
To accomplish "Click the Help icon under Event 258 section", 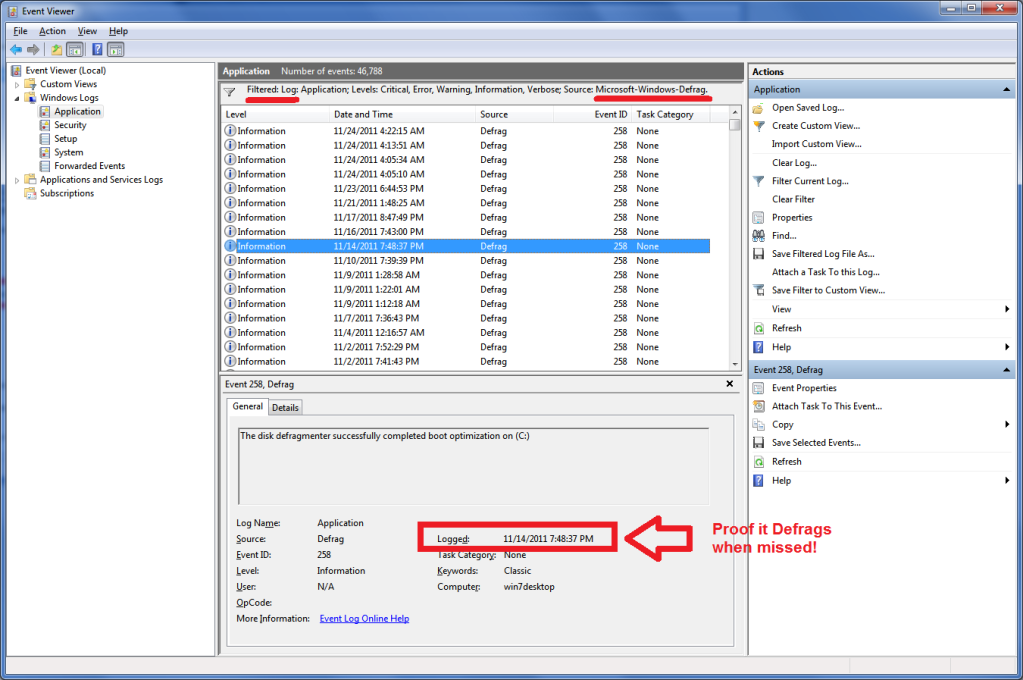I will coord(759,480).
